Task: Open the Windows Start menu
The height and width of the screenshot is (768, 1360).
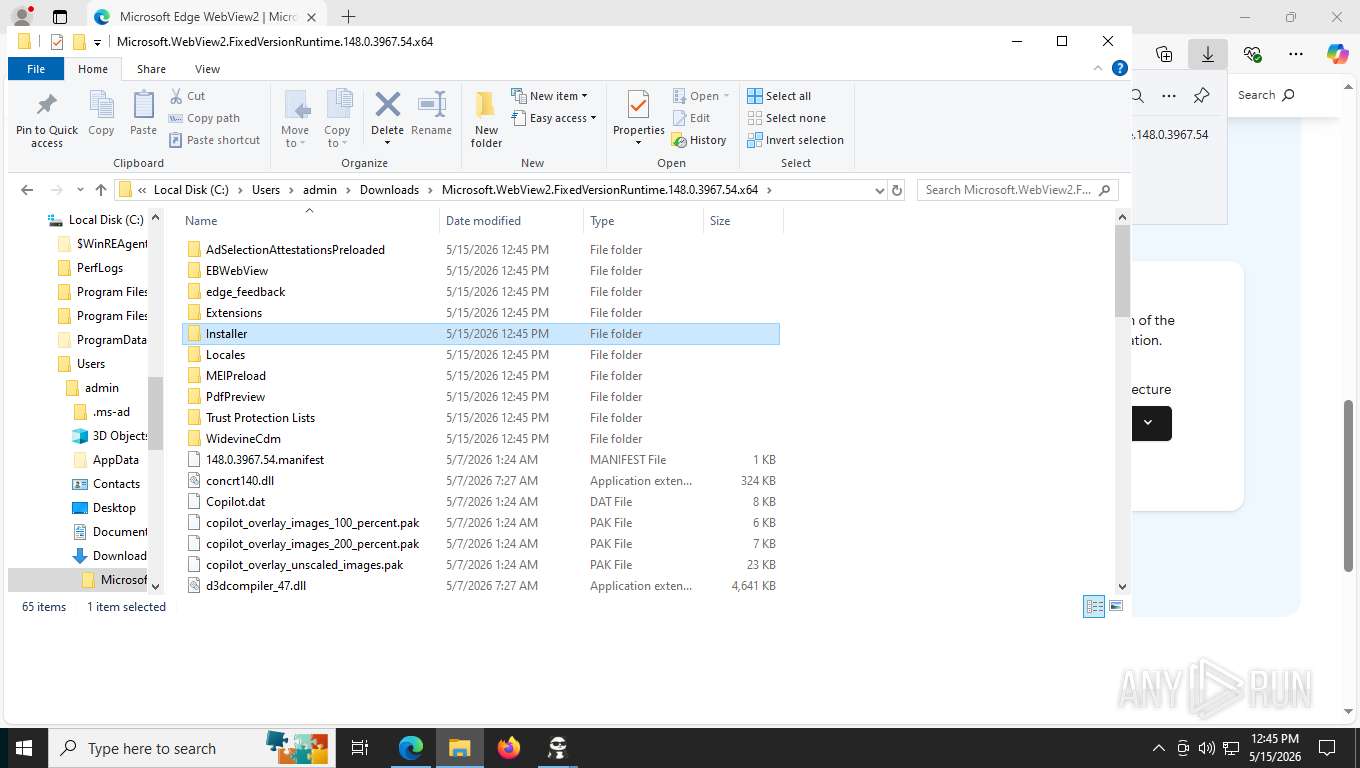Action: coord(23,747)
